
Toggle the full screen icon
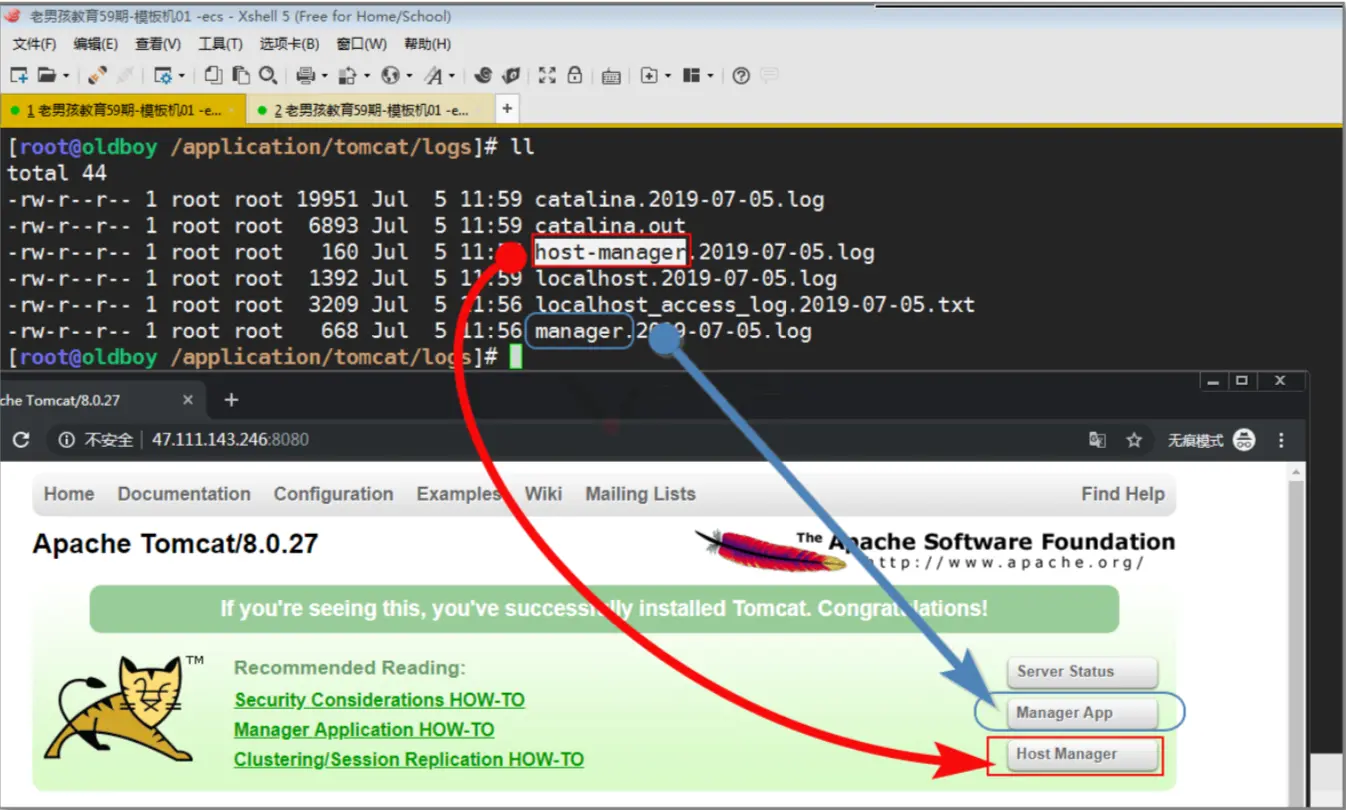(547, 75)
